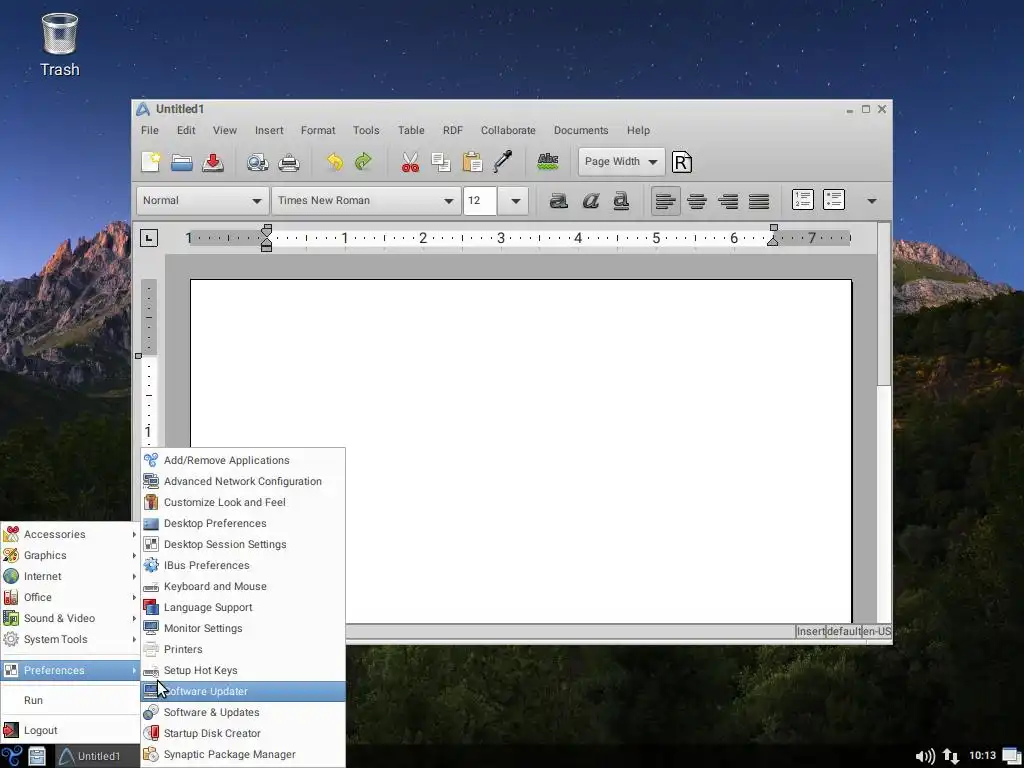The image size is (1024, 768).
Task: Open the Times New Roman font dropdown
Action: pos(366,200)
